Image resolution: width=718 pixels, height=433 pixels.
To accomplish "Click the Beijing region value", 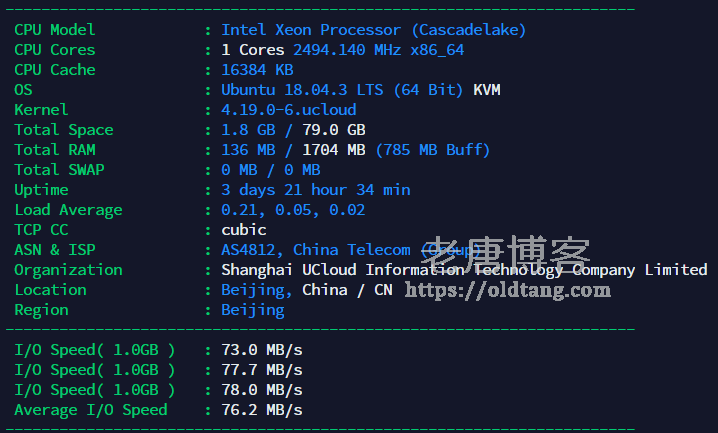I will click(252, 310).
